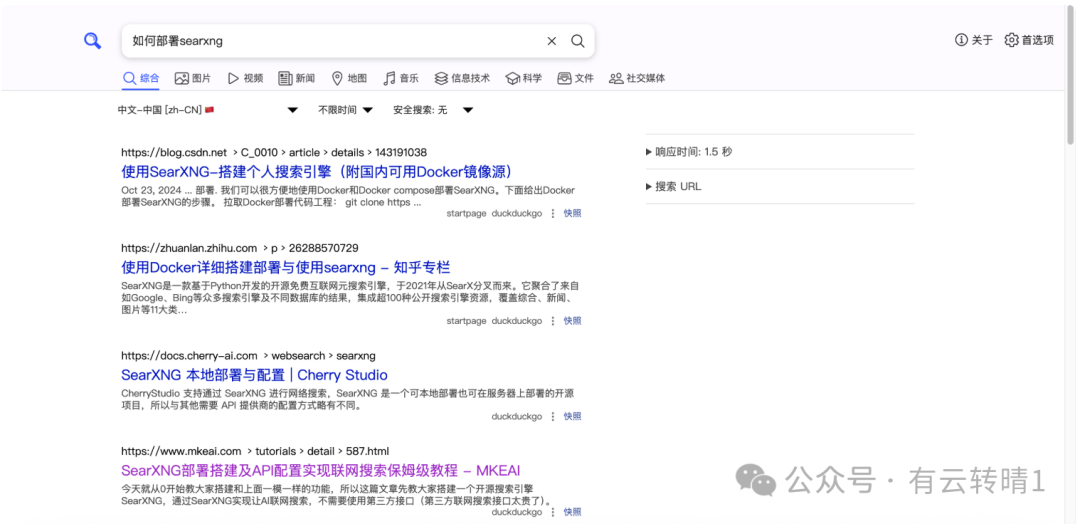
Task: Open 快照 for MKEAI result
Action: click(x=572, y=512)
